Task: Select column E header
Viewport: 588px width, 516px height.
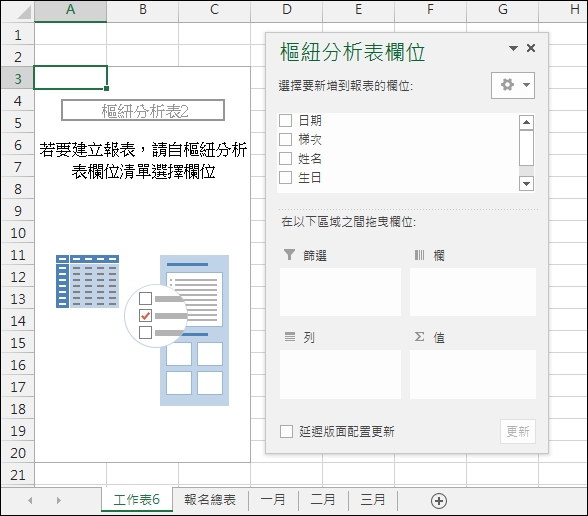Action: pyautogui.click(x=358, y=10)
